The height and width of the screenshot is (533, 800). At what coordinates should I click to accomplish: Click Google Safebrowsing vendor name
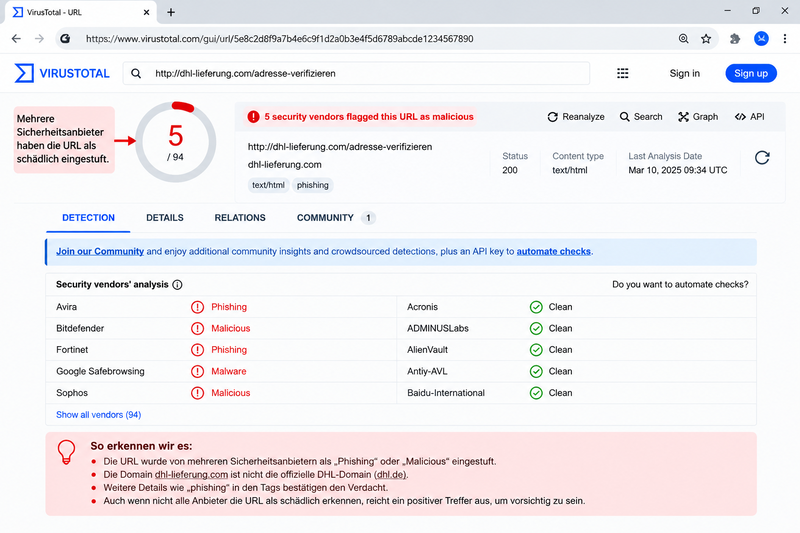[100, 371]
